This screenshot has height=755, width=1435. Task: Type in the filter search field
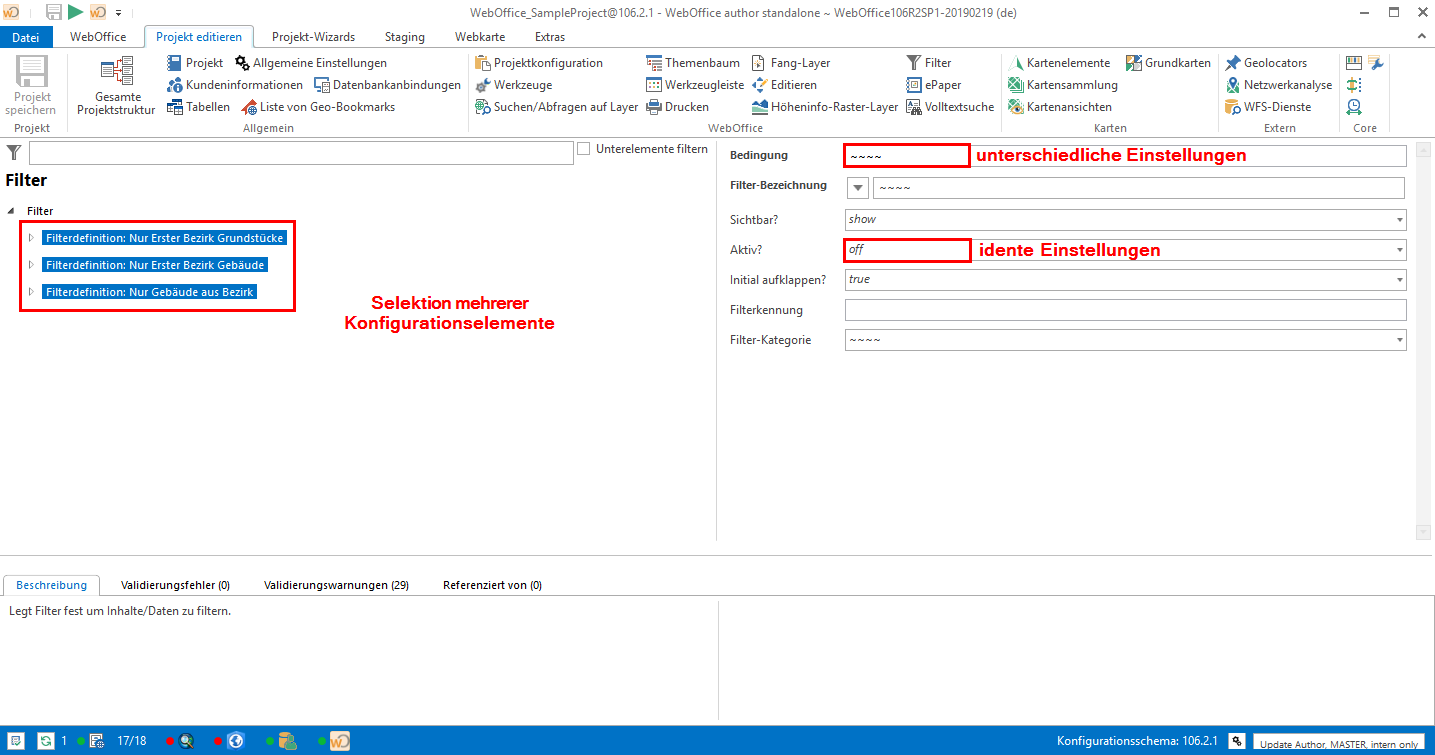(x=300, y=152)
